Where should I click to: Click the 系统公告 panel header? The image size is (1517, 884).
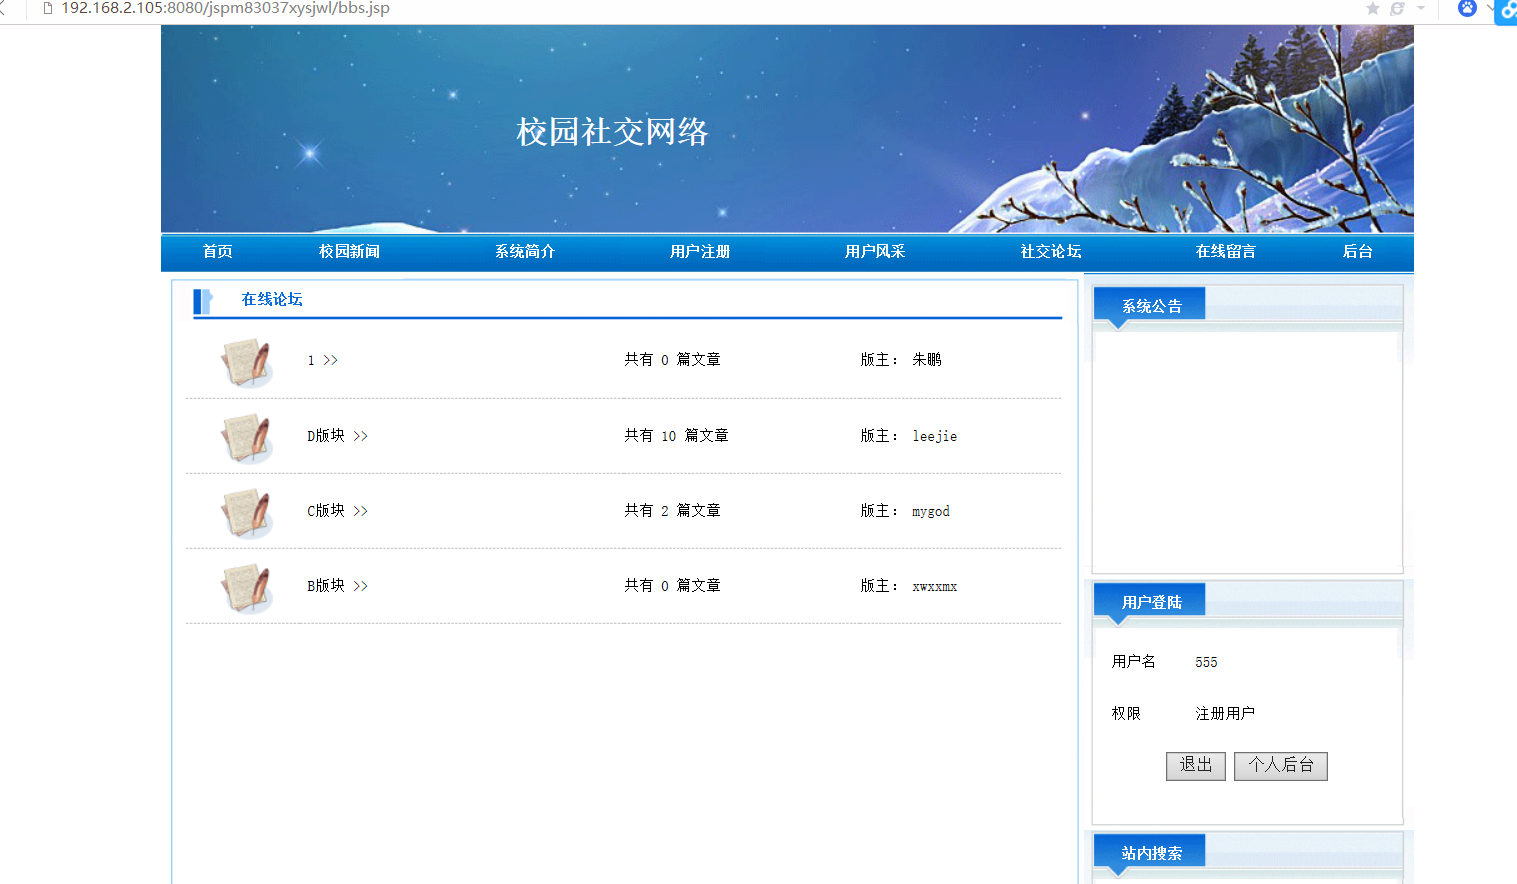1150,305
